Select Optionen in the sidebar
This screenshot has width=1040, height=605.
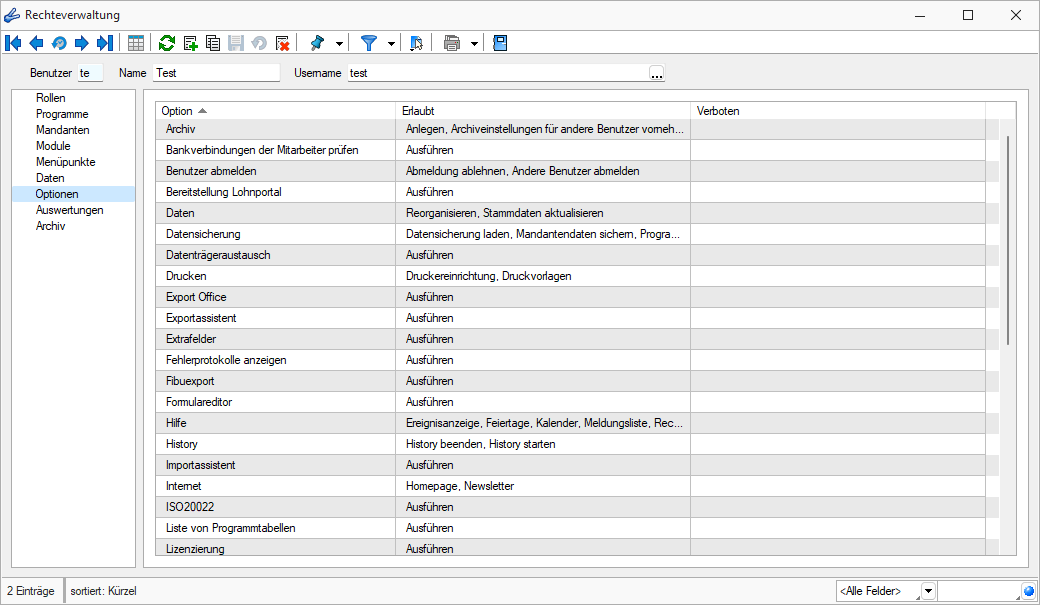73,194
